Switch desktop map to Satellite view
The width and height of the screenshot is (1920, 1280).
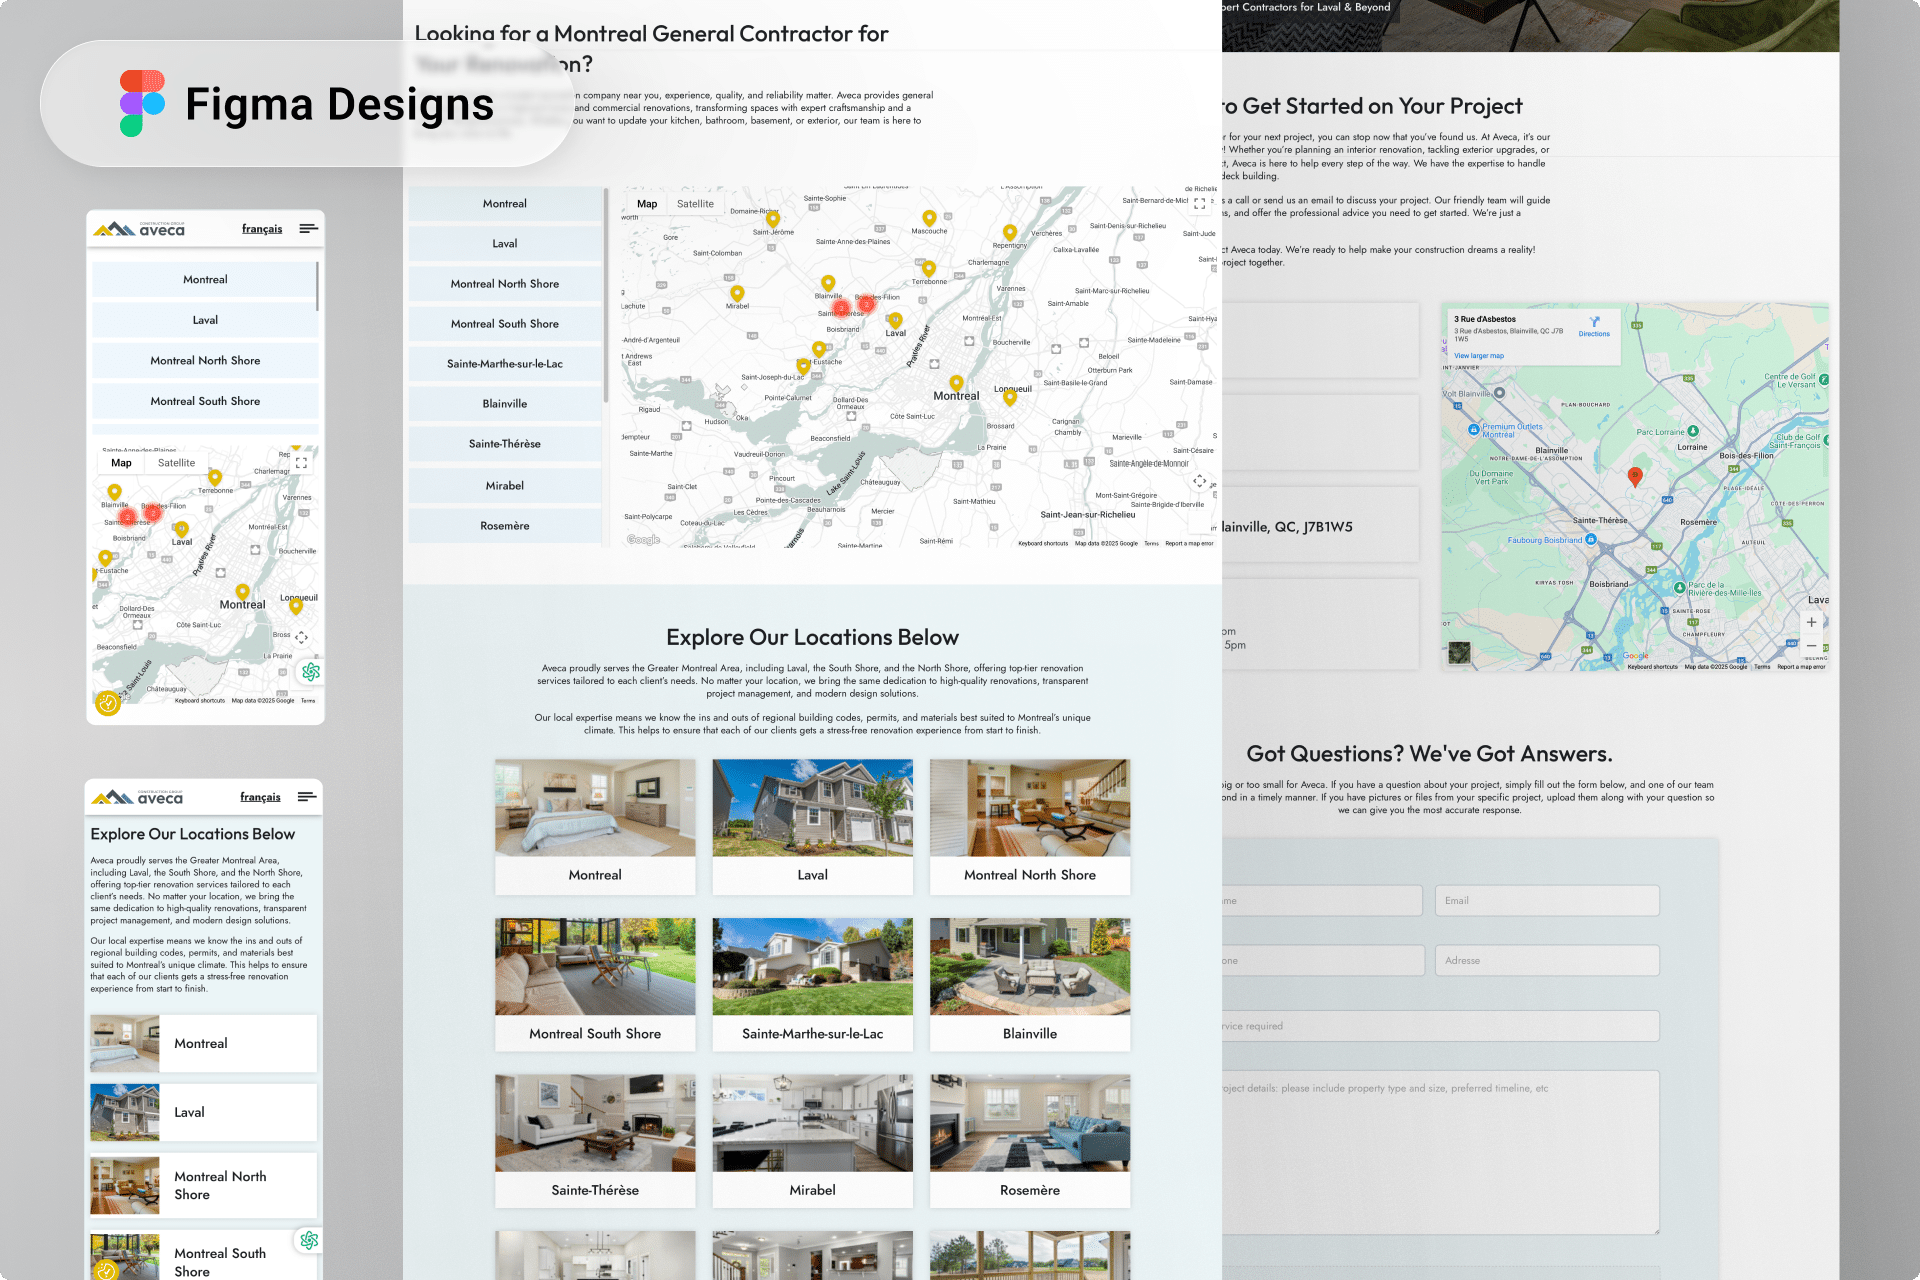pos(695,204)
